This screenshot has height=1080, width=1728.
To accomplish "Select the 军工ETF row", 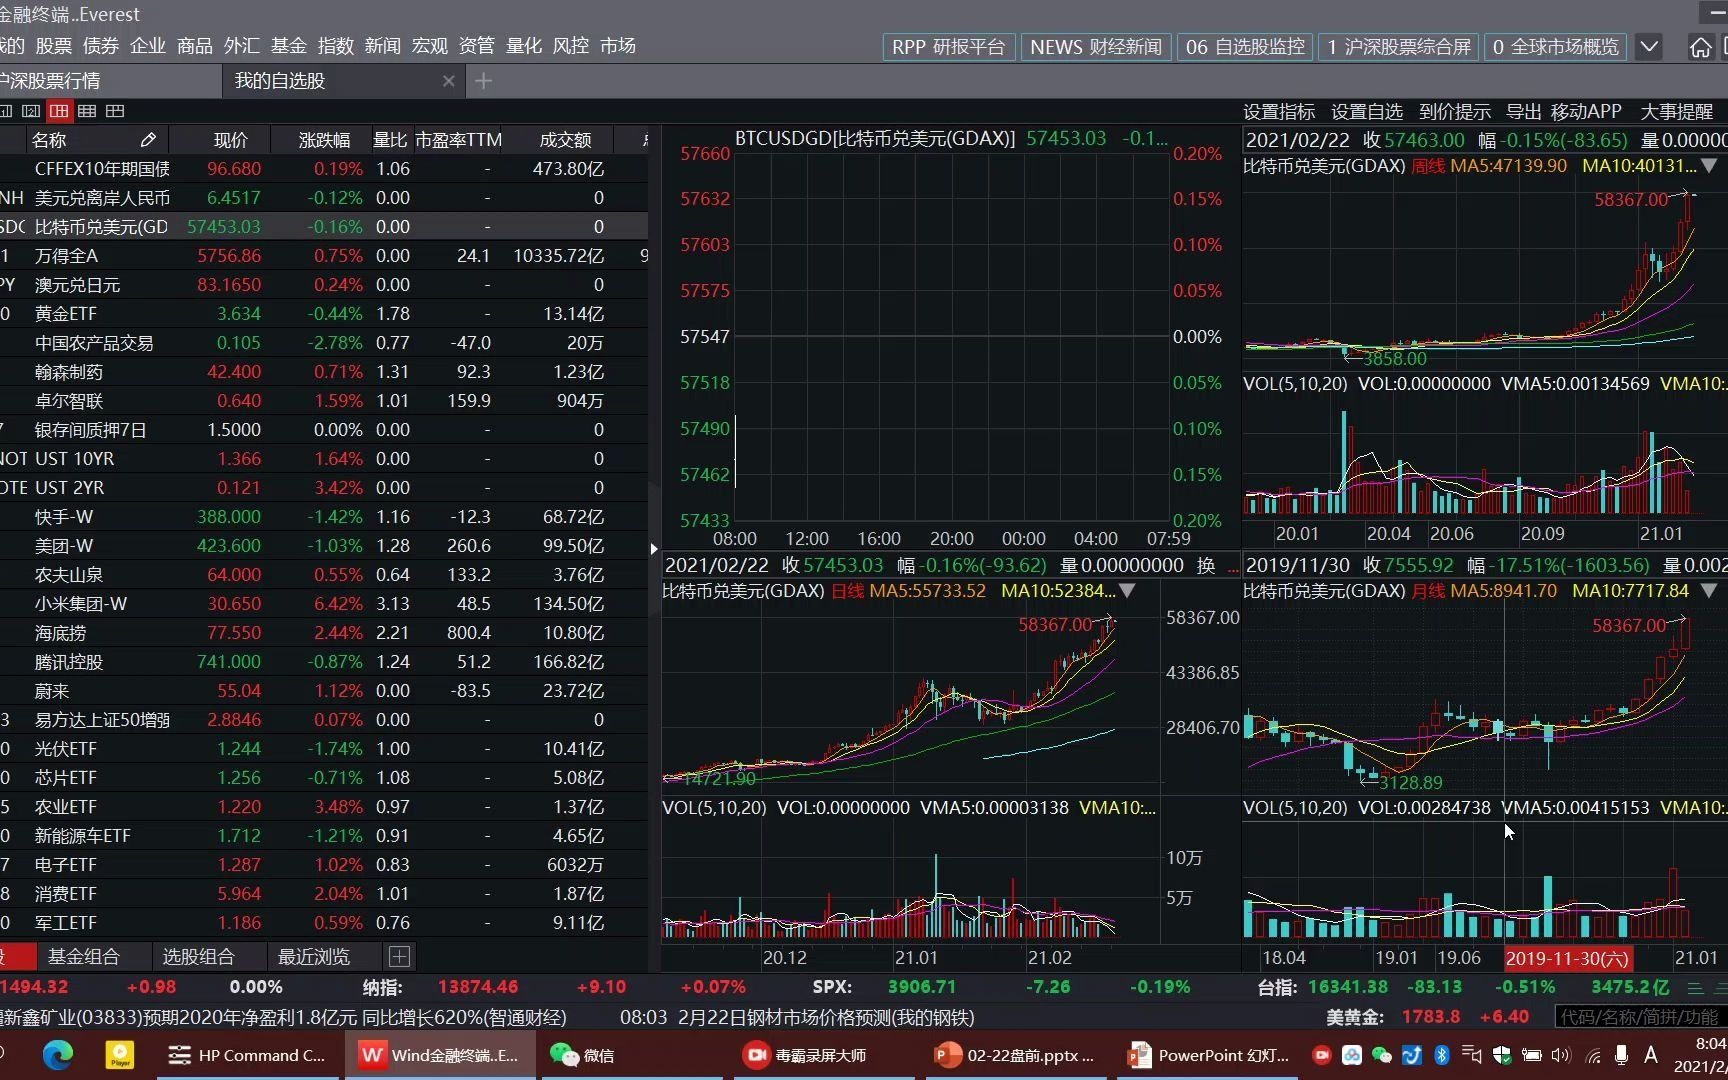I will click(x=323, y=923).
